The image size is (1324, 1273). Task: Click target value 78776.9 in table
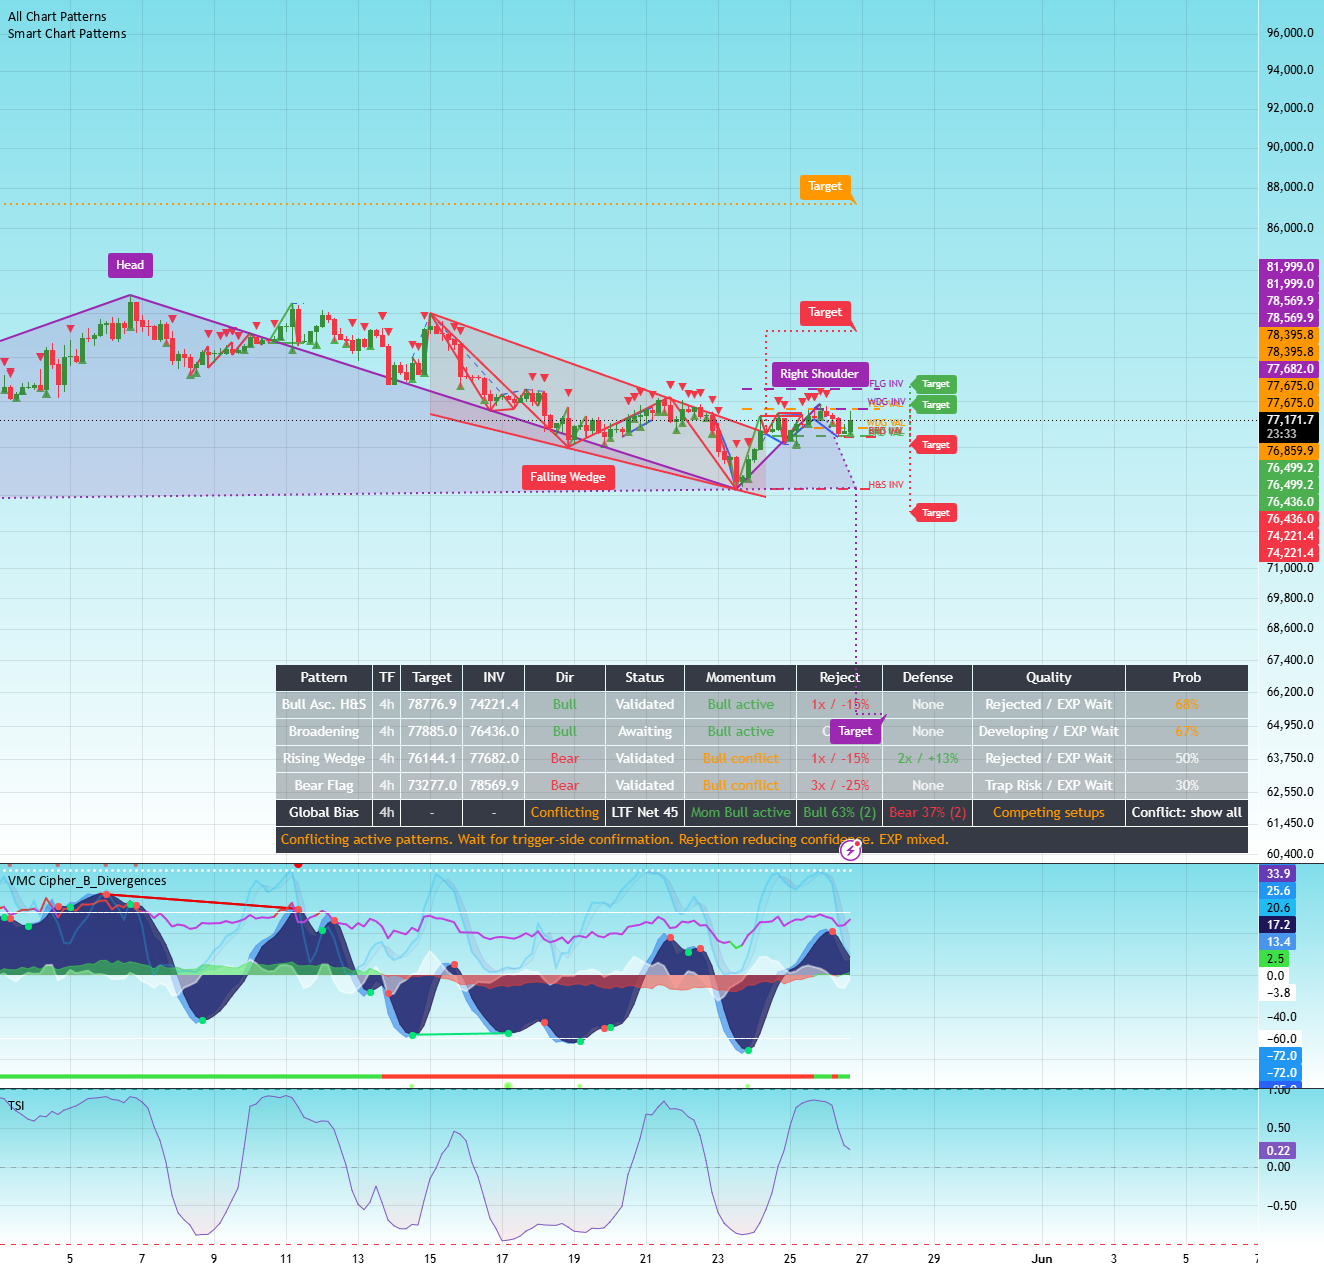pyautogui.click(x=432, y=704)
